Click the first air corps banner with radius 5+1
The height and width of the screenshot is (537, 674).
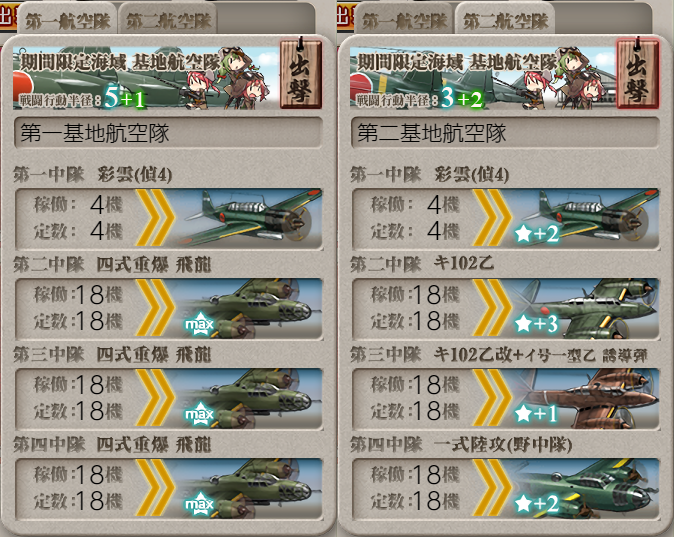click(146, 76)
